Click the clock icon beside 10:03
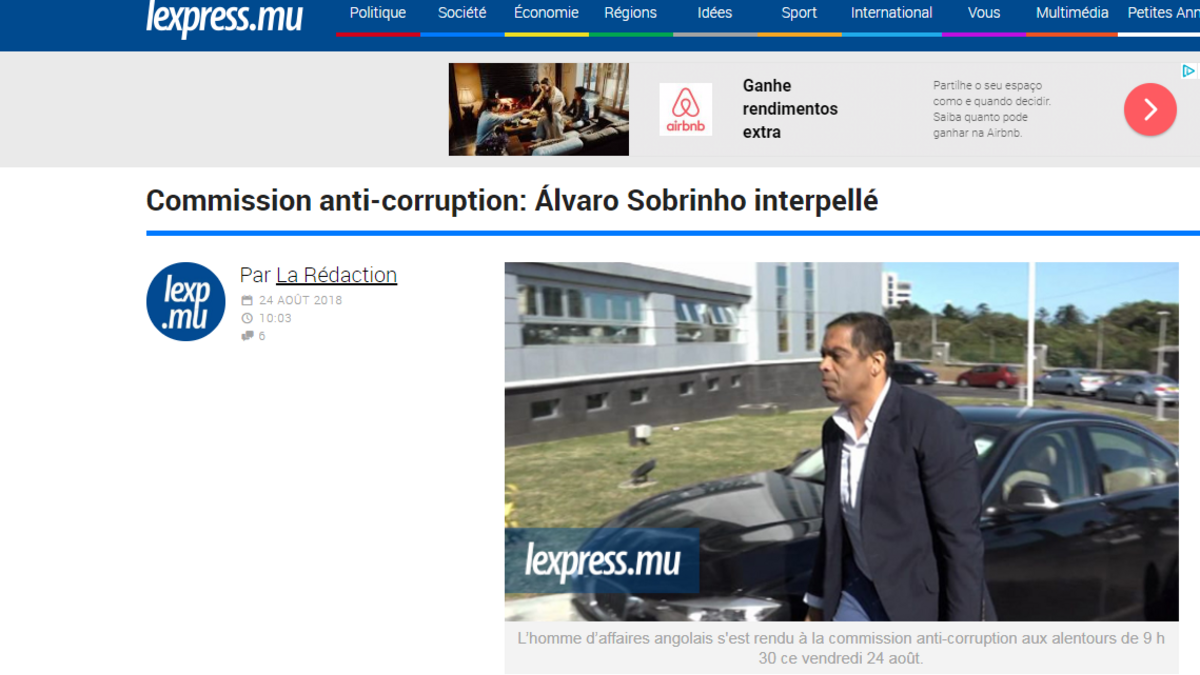 (247, 318)
